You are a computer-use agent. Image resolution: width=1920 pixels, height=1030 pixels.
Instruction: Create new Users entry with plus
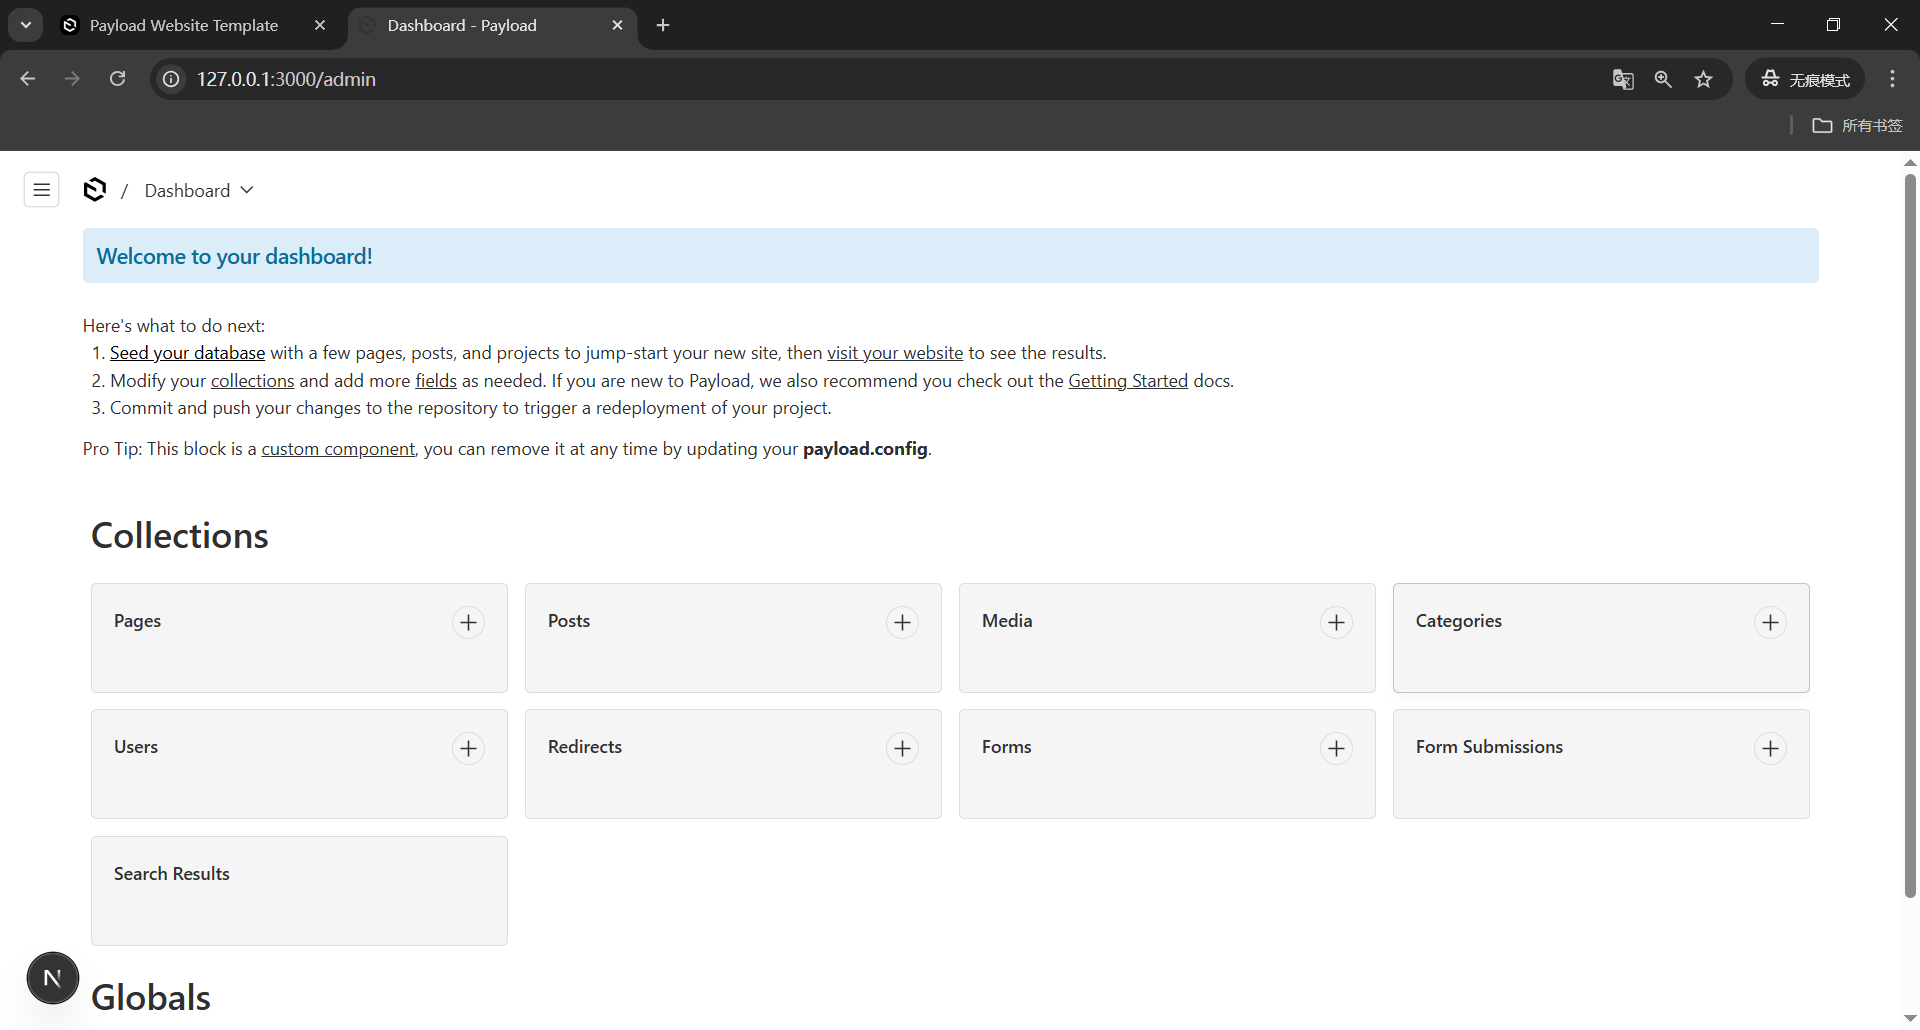(x=468, y=748)
